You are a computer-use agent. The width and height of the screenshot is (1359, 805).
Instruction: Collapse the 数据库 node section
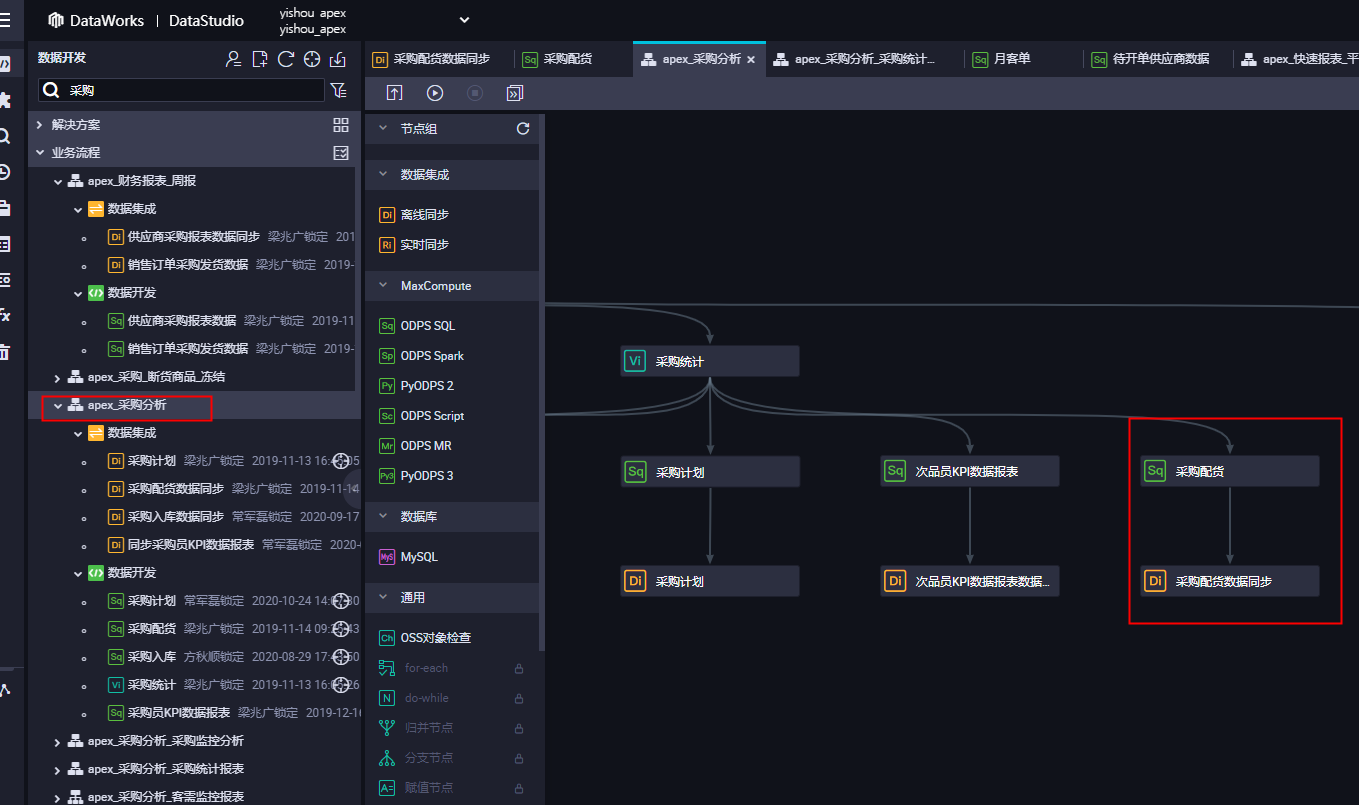[383, 517]
